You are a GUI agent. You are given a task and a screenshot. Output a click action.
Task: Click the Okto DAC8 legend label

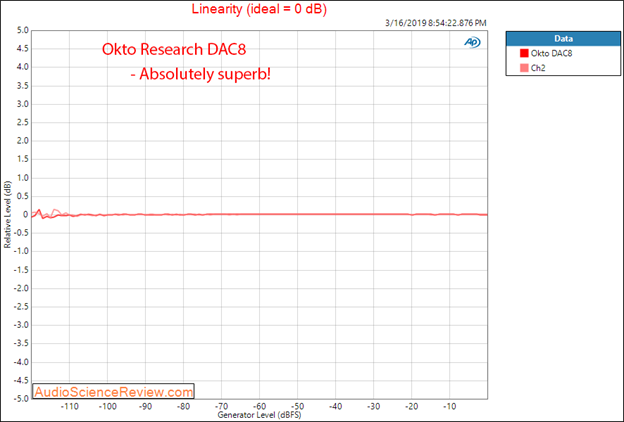[x=551, y=53]
